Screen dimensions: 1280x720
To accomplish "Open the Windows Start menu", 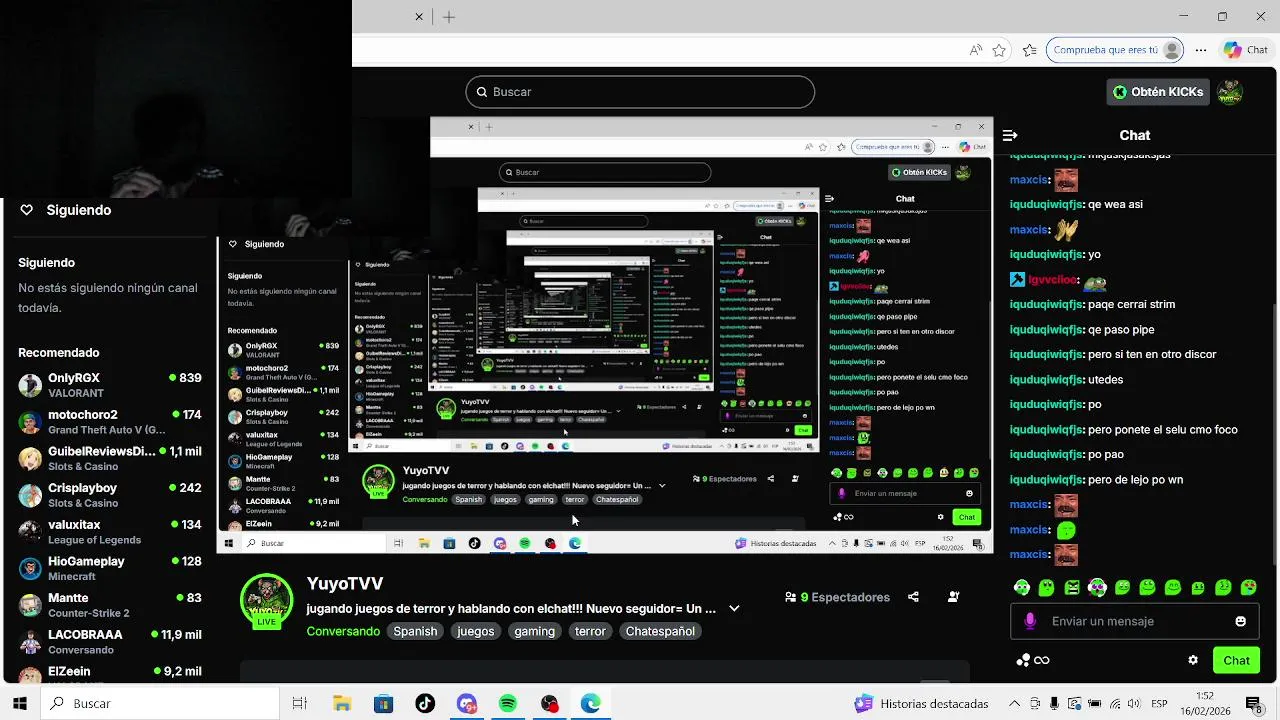I will [19, 704].
